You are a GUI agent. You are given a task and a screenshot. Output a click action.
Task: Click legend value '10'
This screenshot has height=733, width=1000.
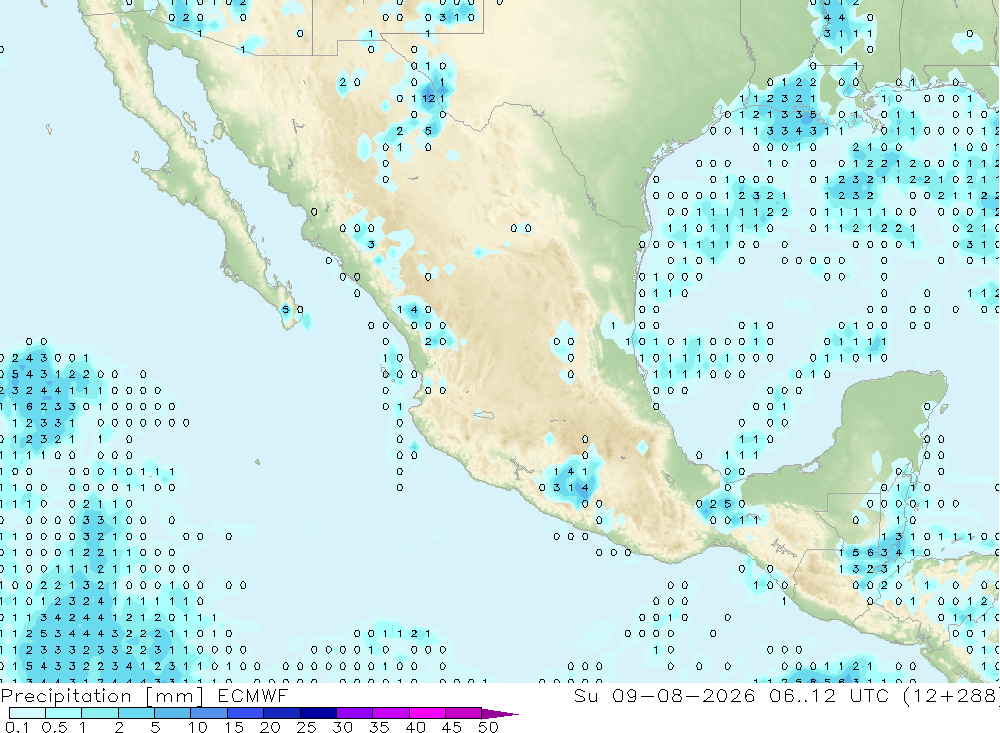198,727
